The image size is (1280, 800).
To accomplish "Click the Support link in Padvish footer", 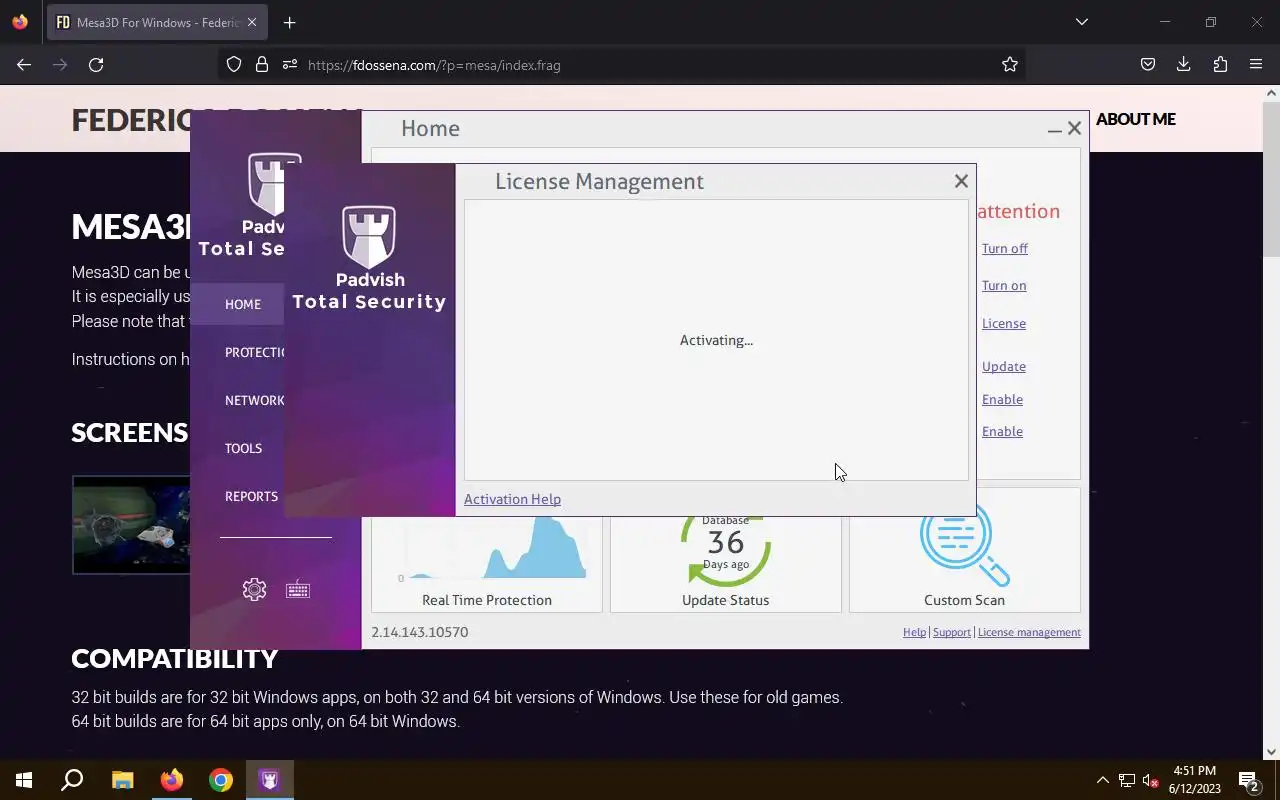I will click(952, 632).
